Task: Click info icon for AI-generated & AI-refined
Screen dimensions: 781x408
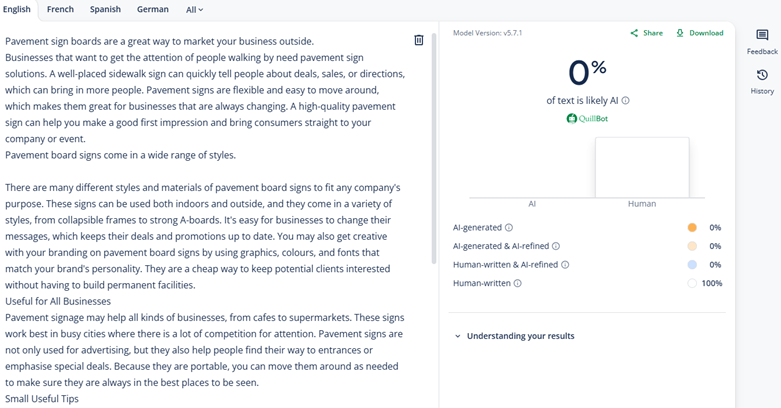Action: click(x=556, y=246)
